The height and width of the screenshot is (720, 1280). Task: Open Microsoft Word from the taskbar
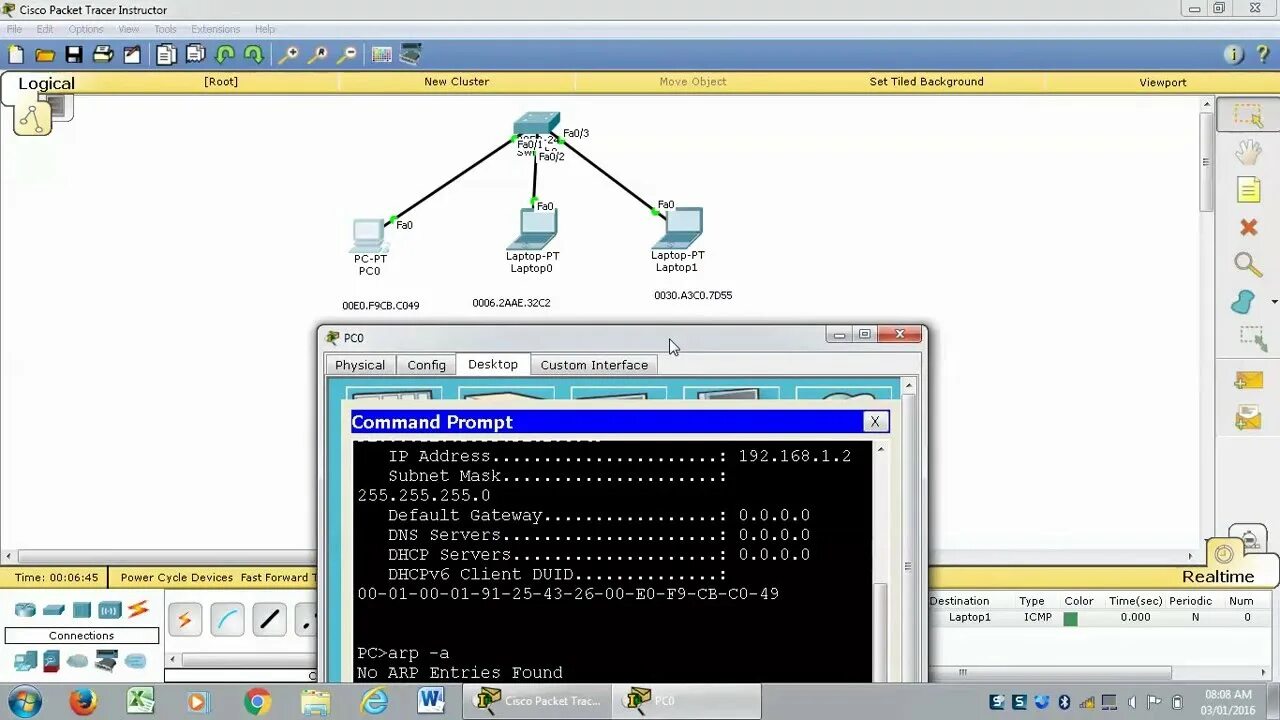pyautogui.click(x=431, y=701)
